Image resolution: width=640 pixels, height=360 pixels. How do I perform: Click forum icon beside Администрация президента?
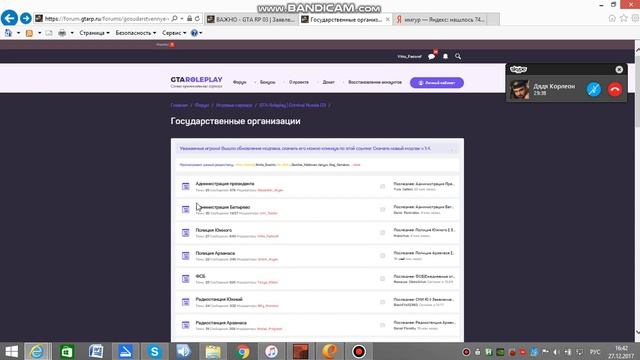[185, 187]
